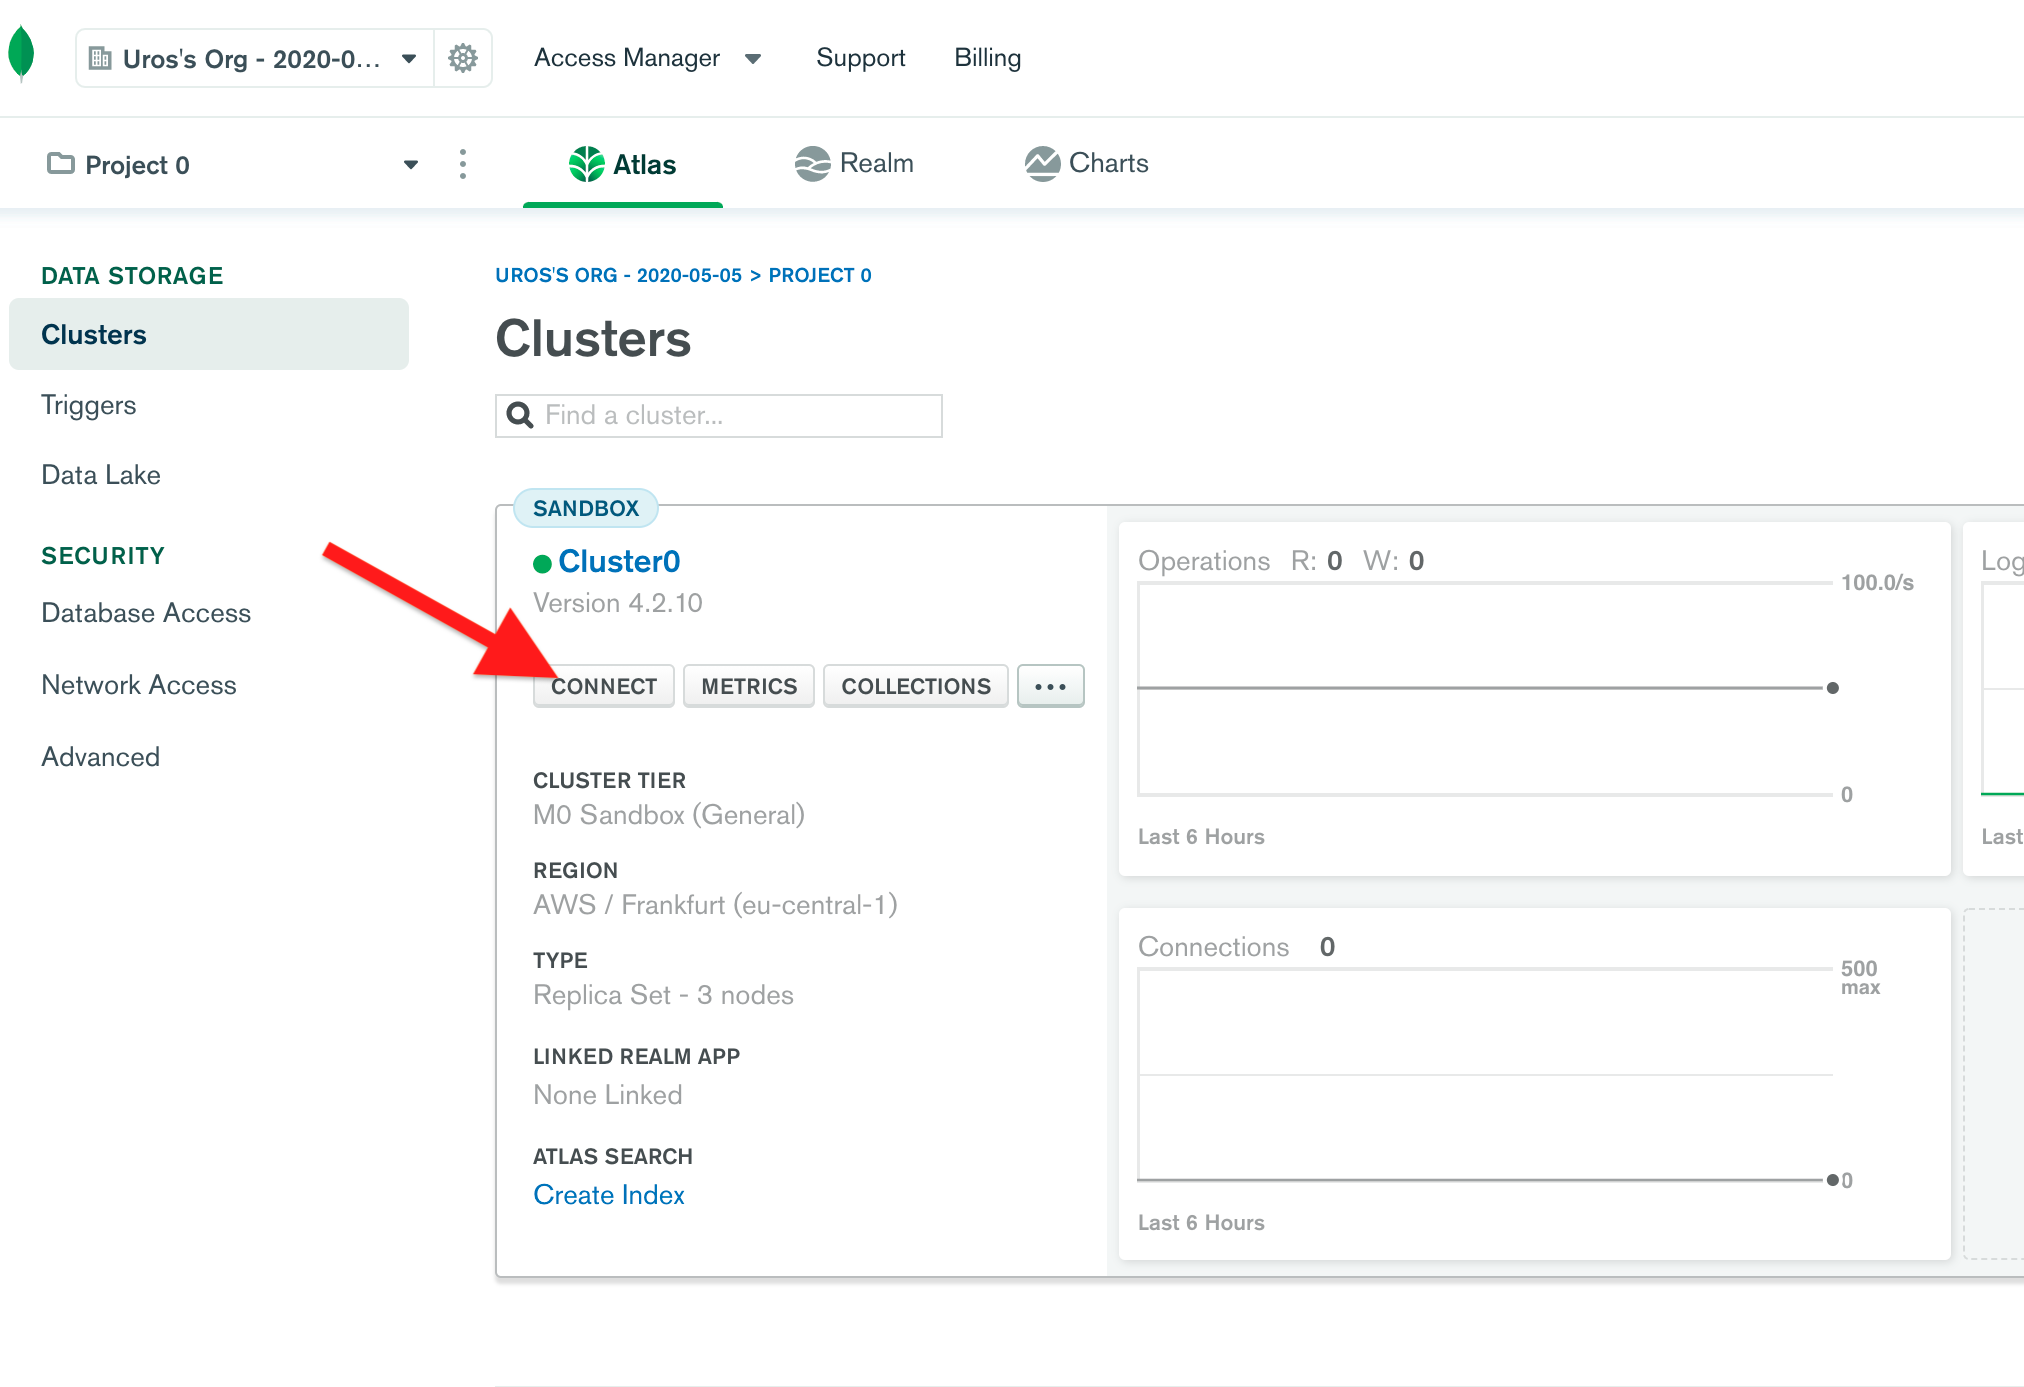The height and width of the screenshot is (1387, 2024).
Task: Click the Clusters page heading
Action: (593, 339)
